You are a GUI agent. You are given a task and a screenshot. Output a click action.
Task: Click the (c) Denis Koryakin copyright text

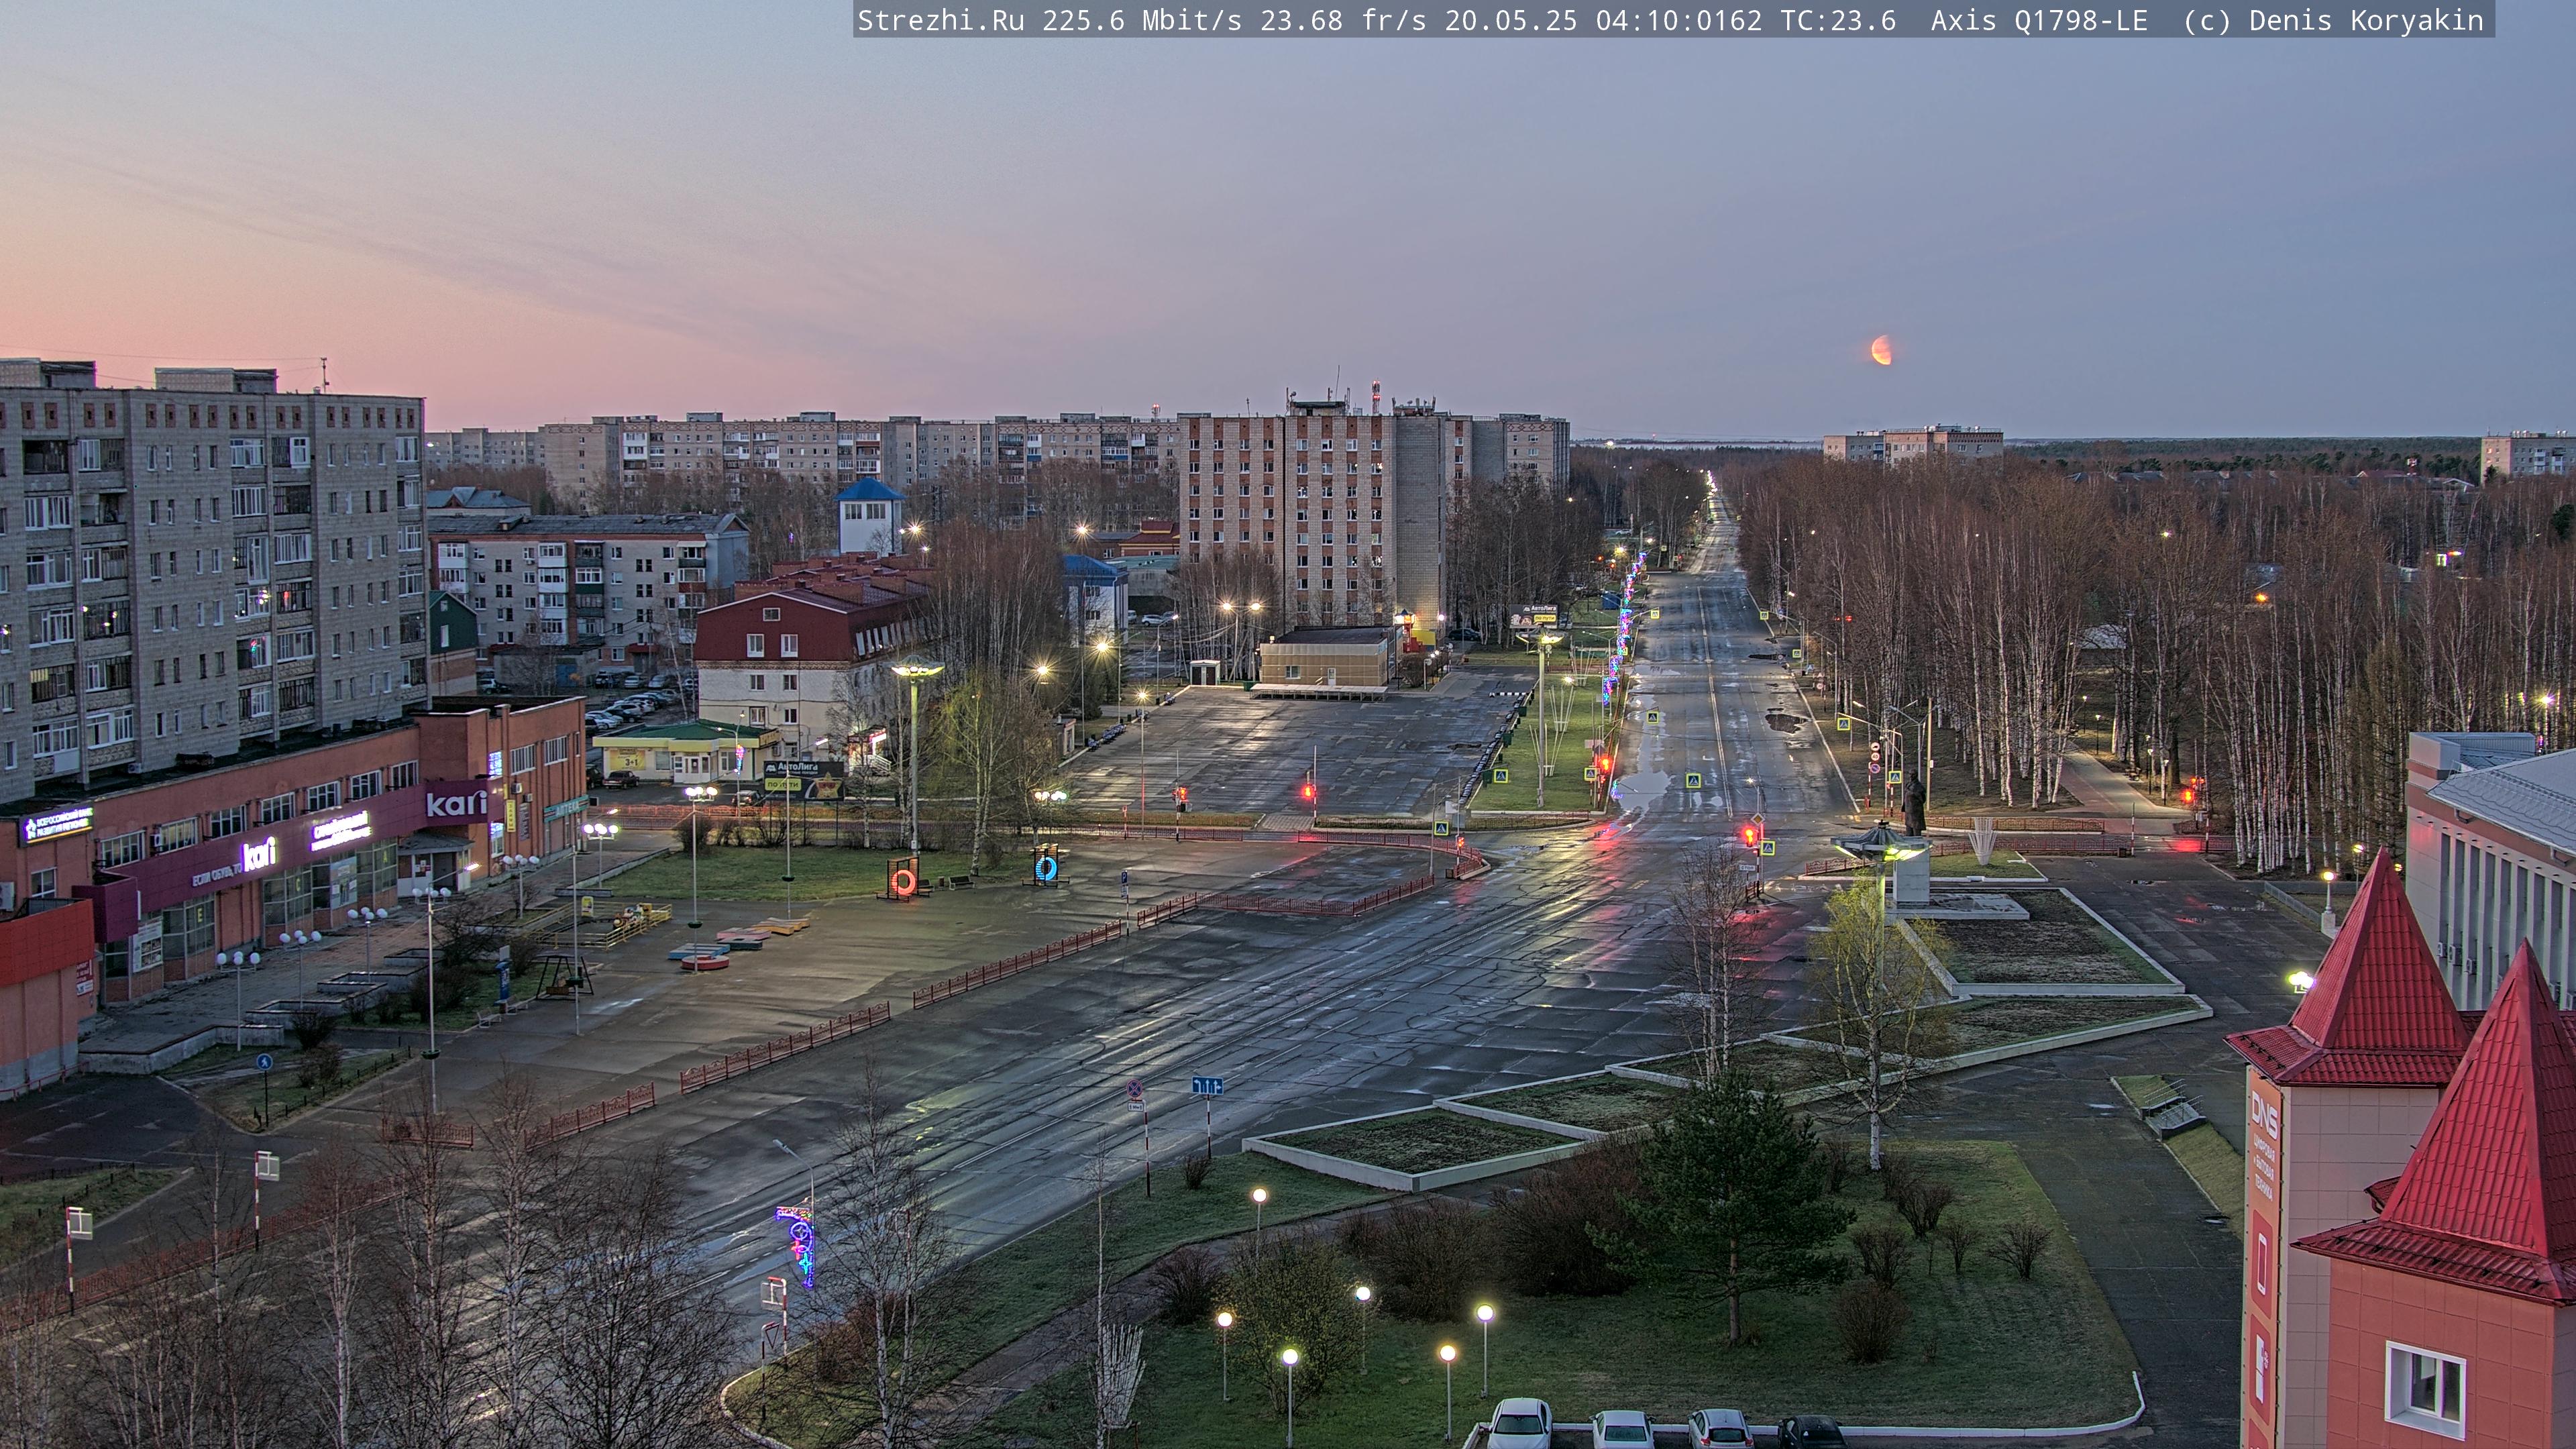[2333, 20]
